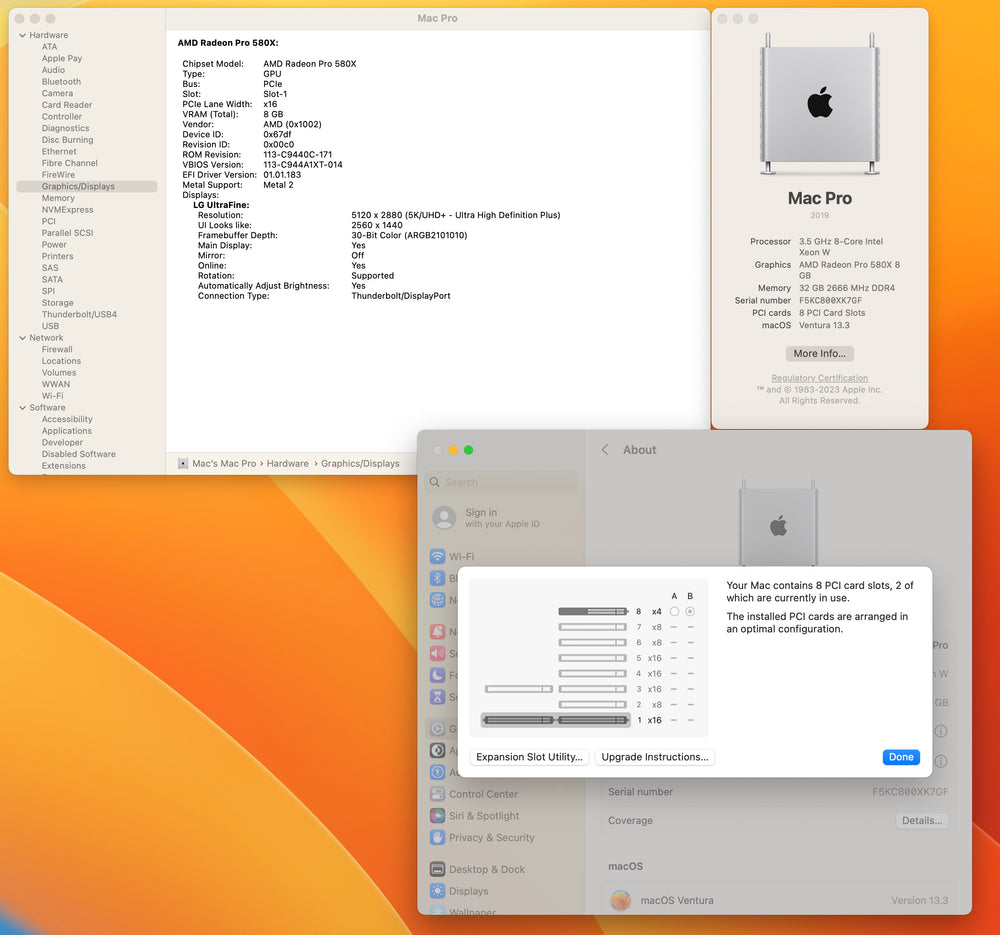Click the Wi-Fi icon in Settings sidebar

437,557
